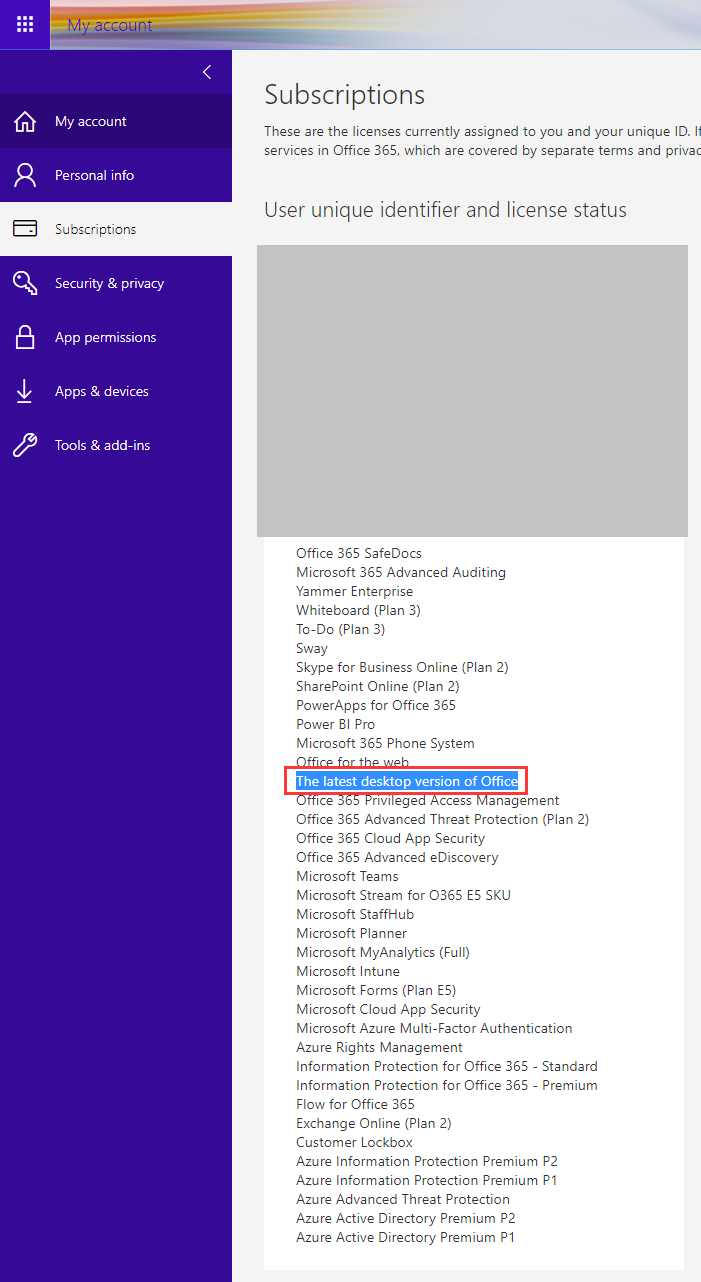Select Information Protection for Office 365 - Standard

click(x=447, y=1066)
